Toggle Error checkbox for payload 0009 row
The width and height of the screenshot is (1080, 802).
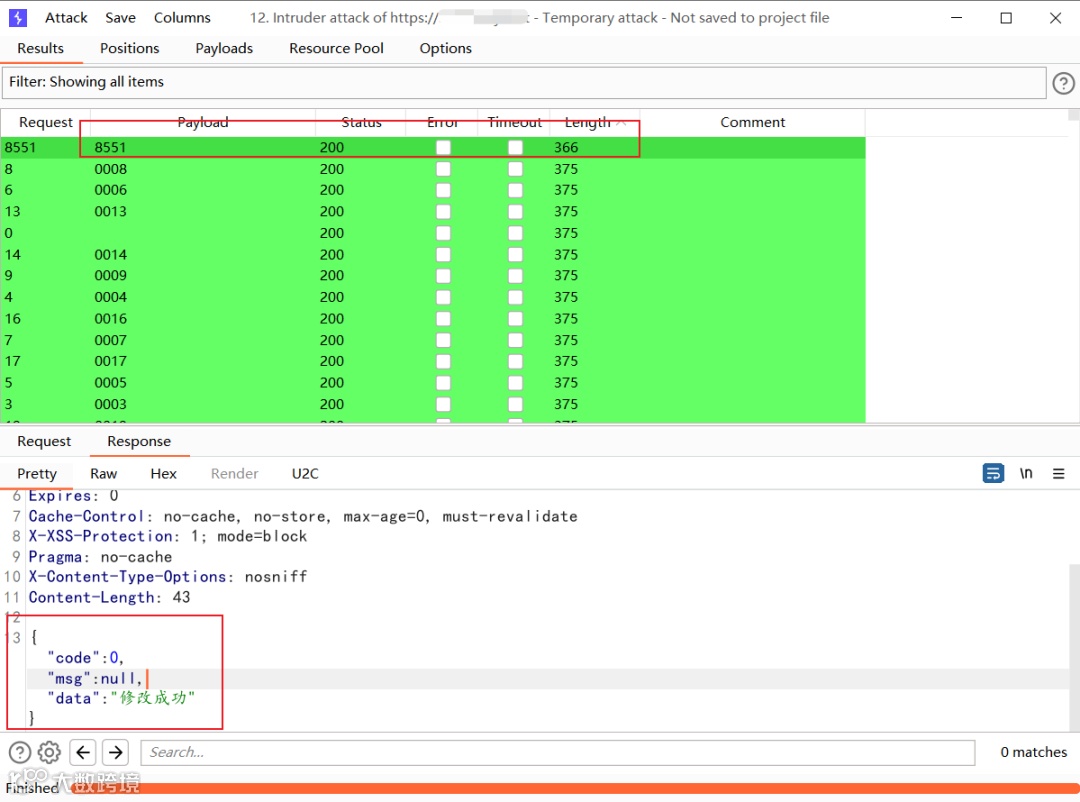pos(444,276)
